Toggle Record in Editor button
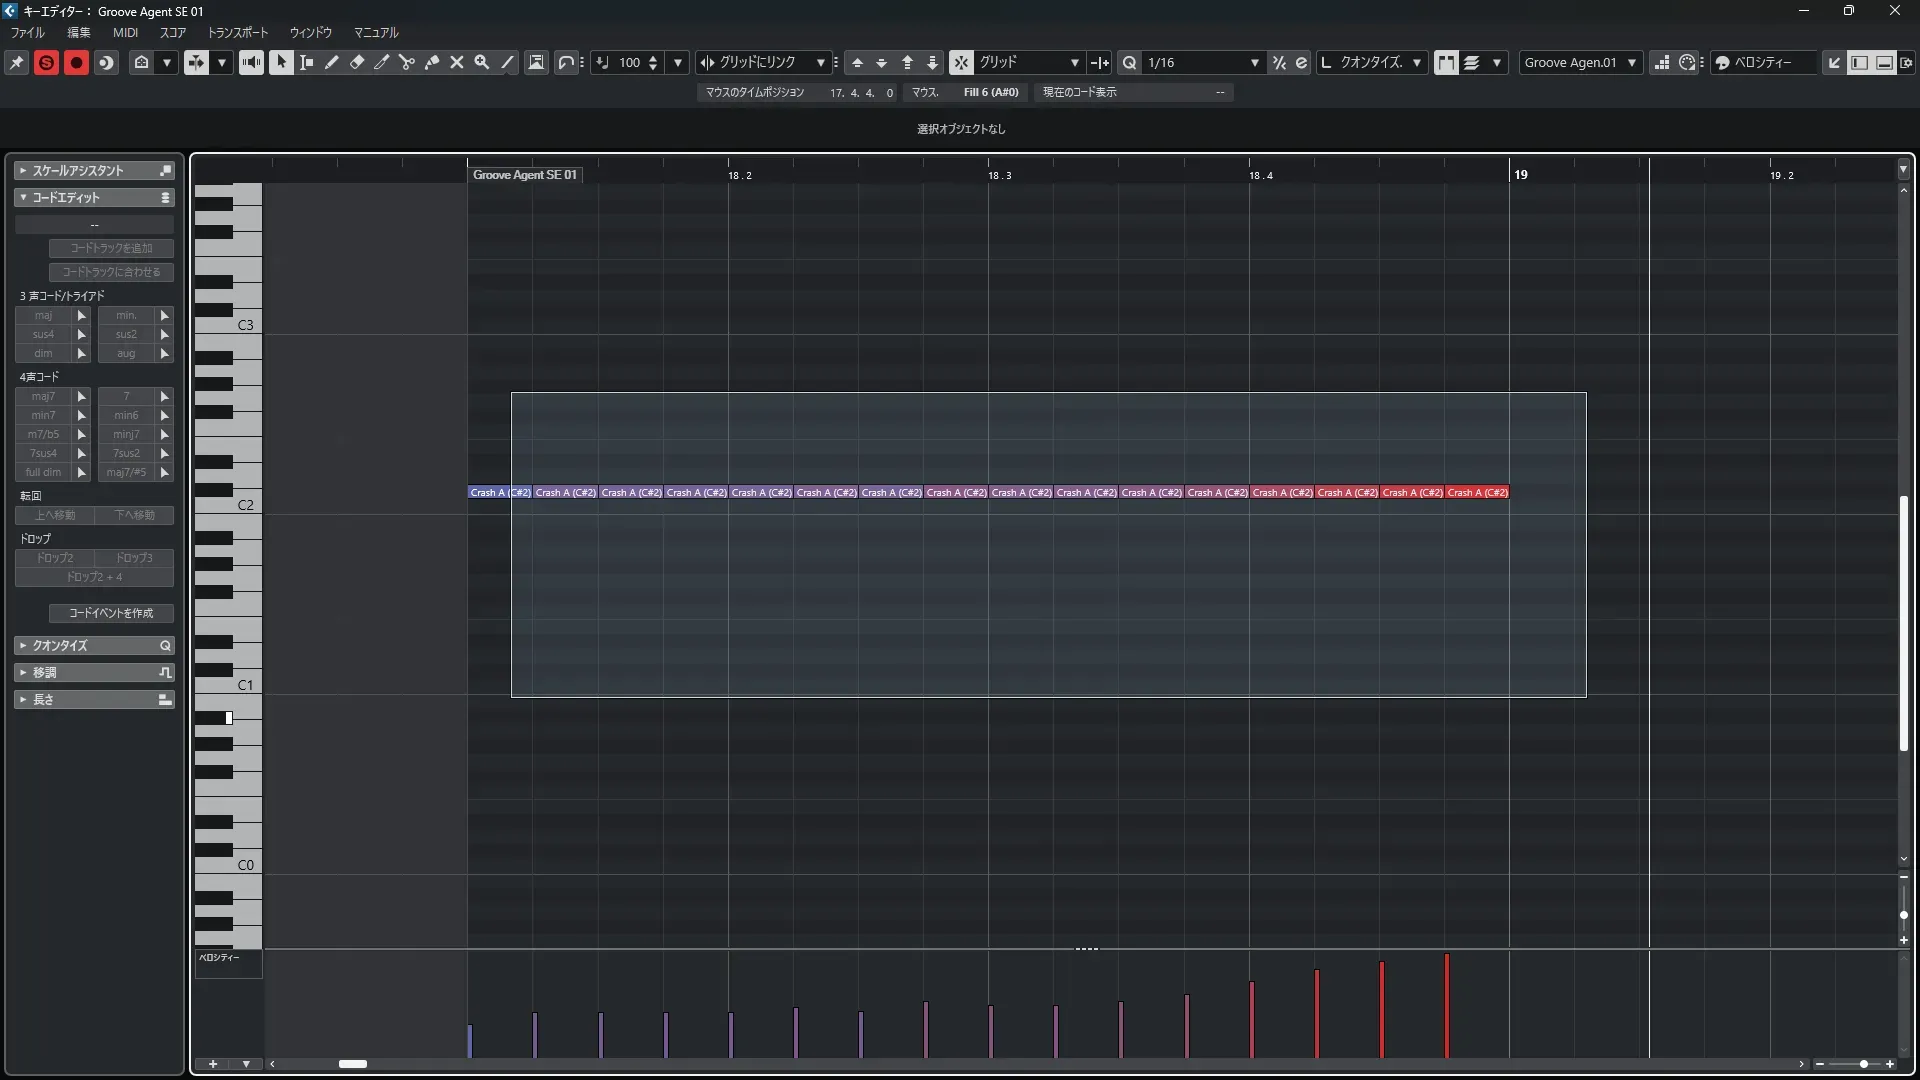 coord(76,62)
